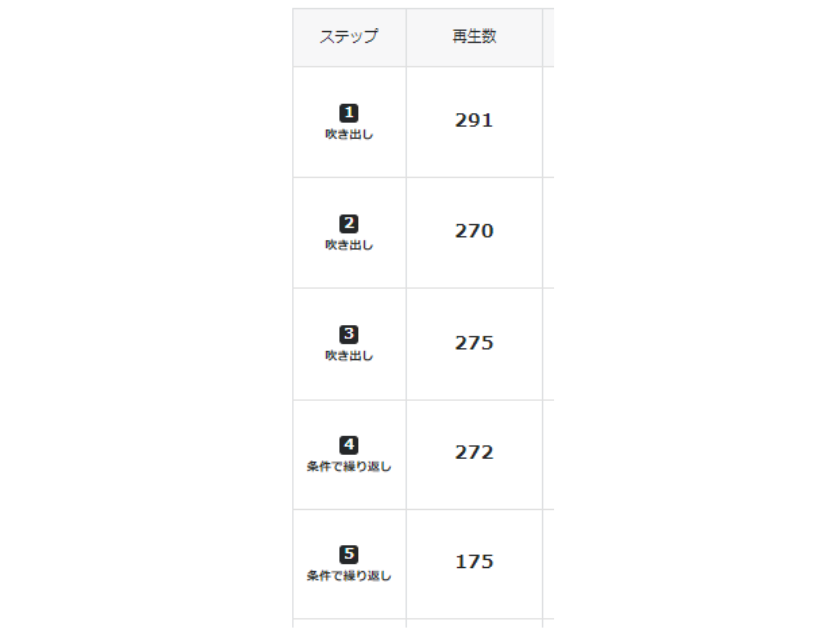This screenshot has height=635, width=827.
Task: Click the play count 291
Action: click(474, 121)
